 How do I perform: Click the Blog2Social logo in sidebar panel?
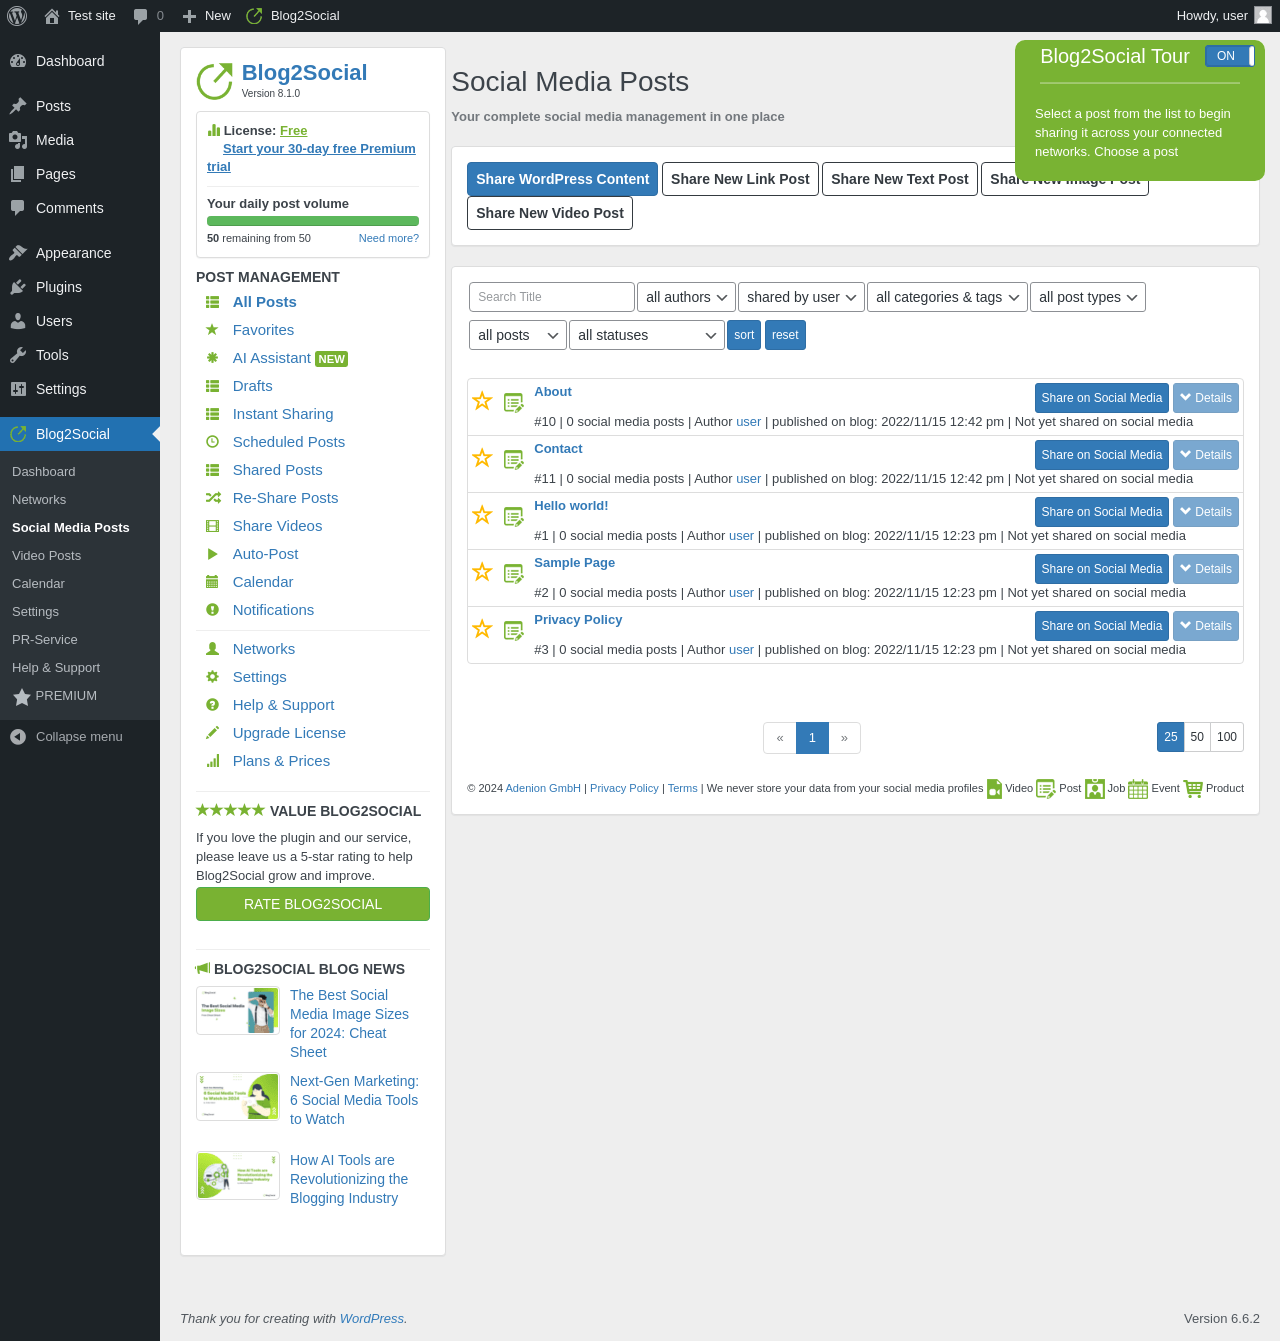[x=214, y=82]
